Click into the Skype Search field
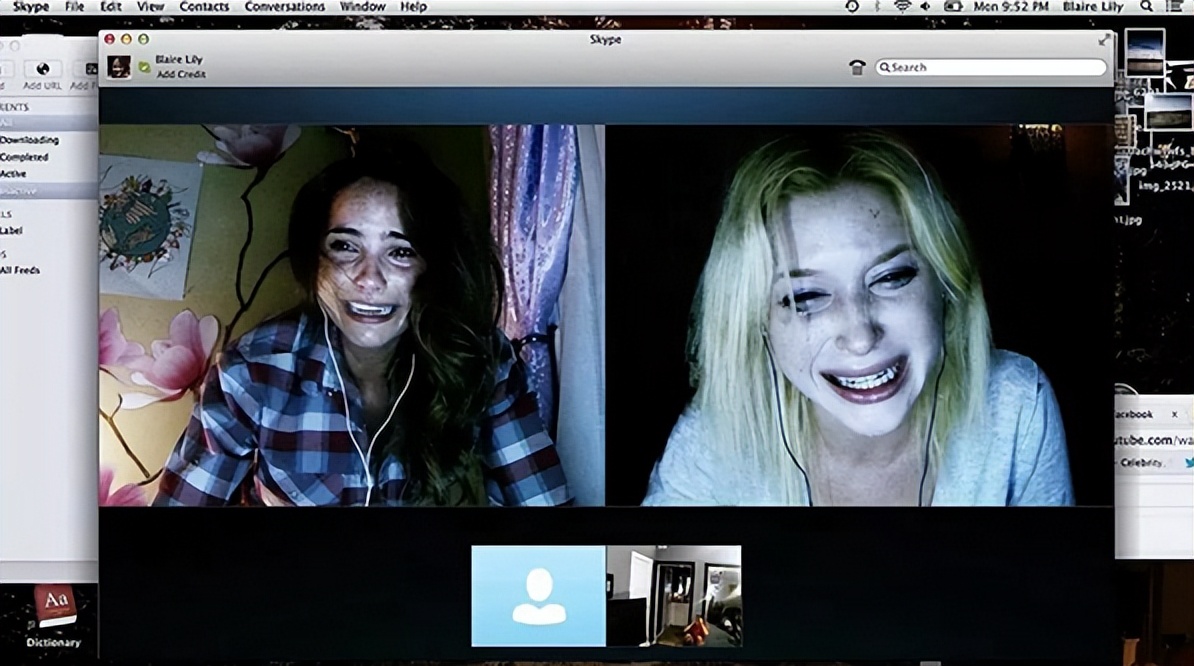 point(991,67)
